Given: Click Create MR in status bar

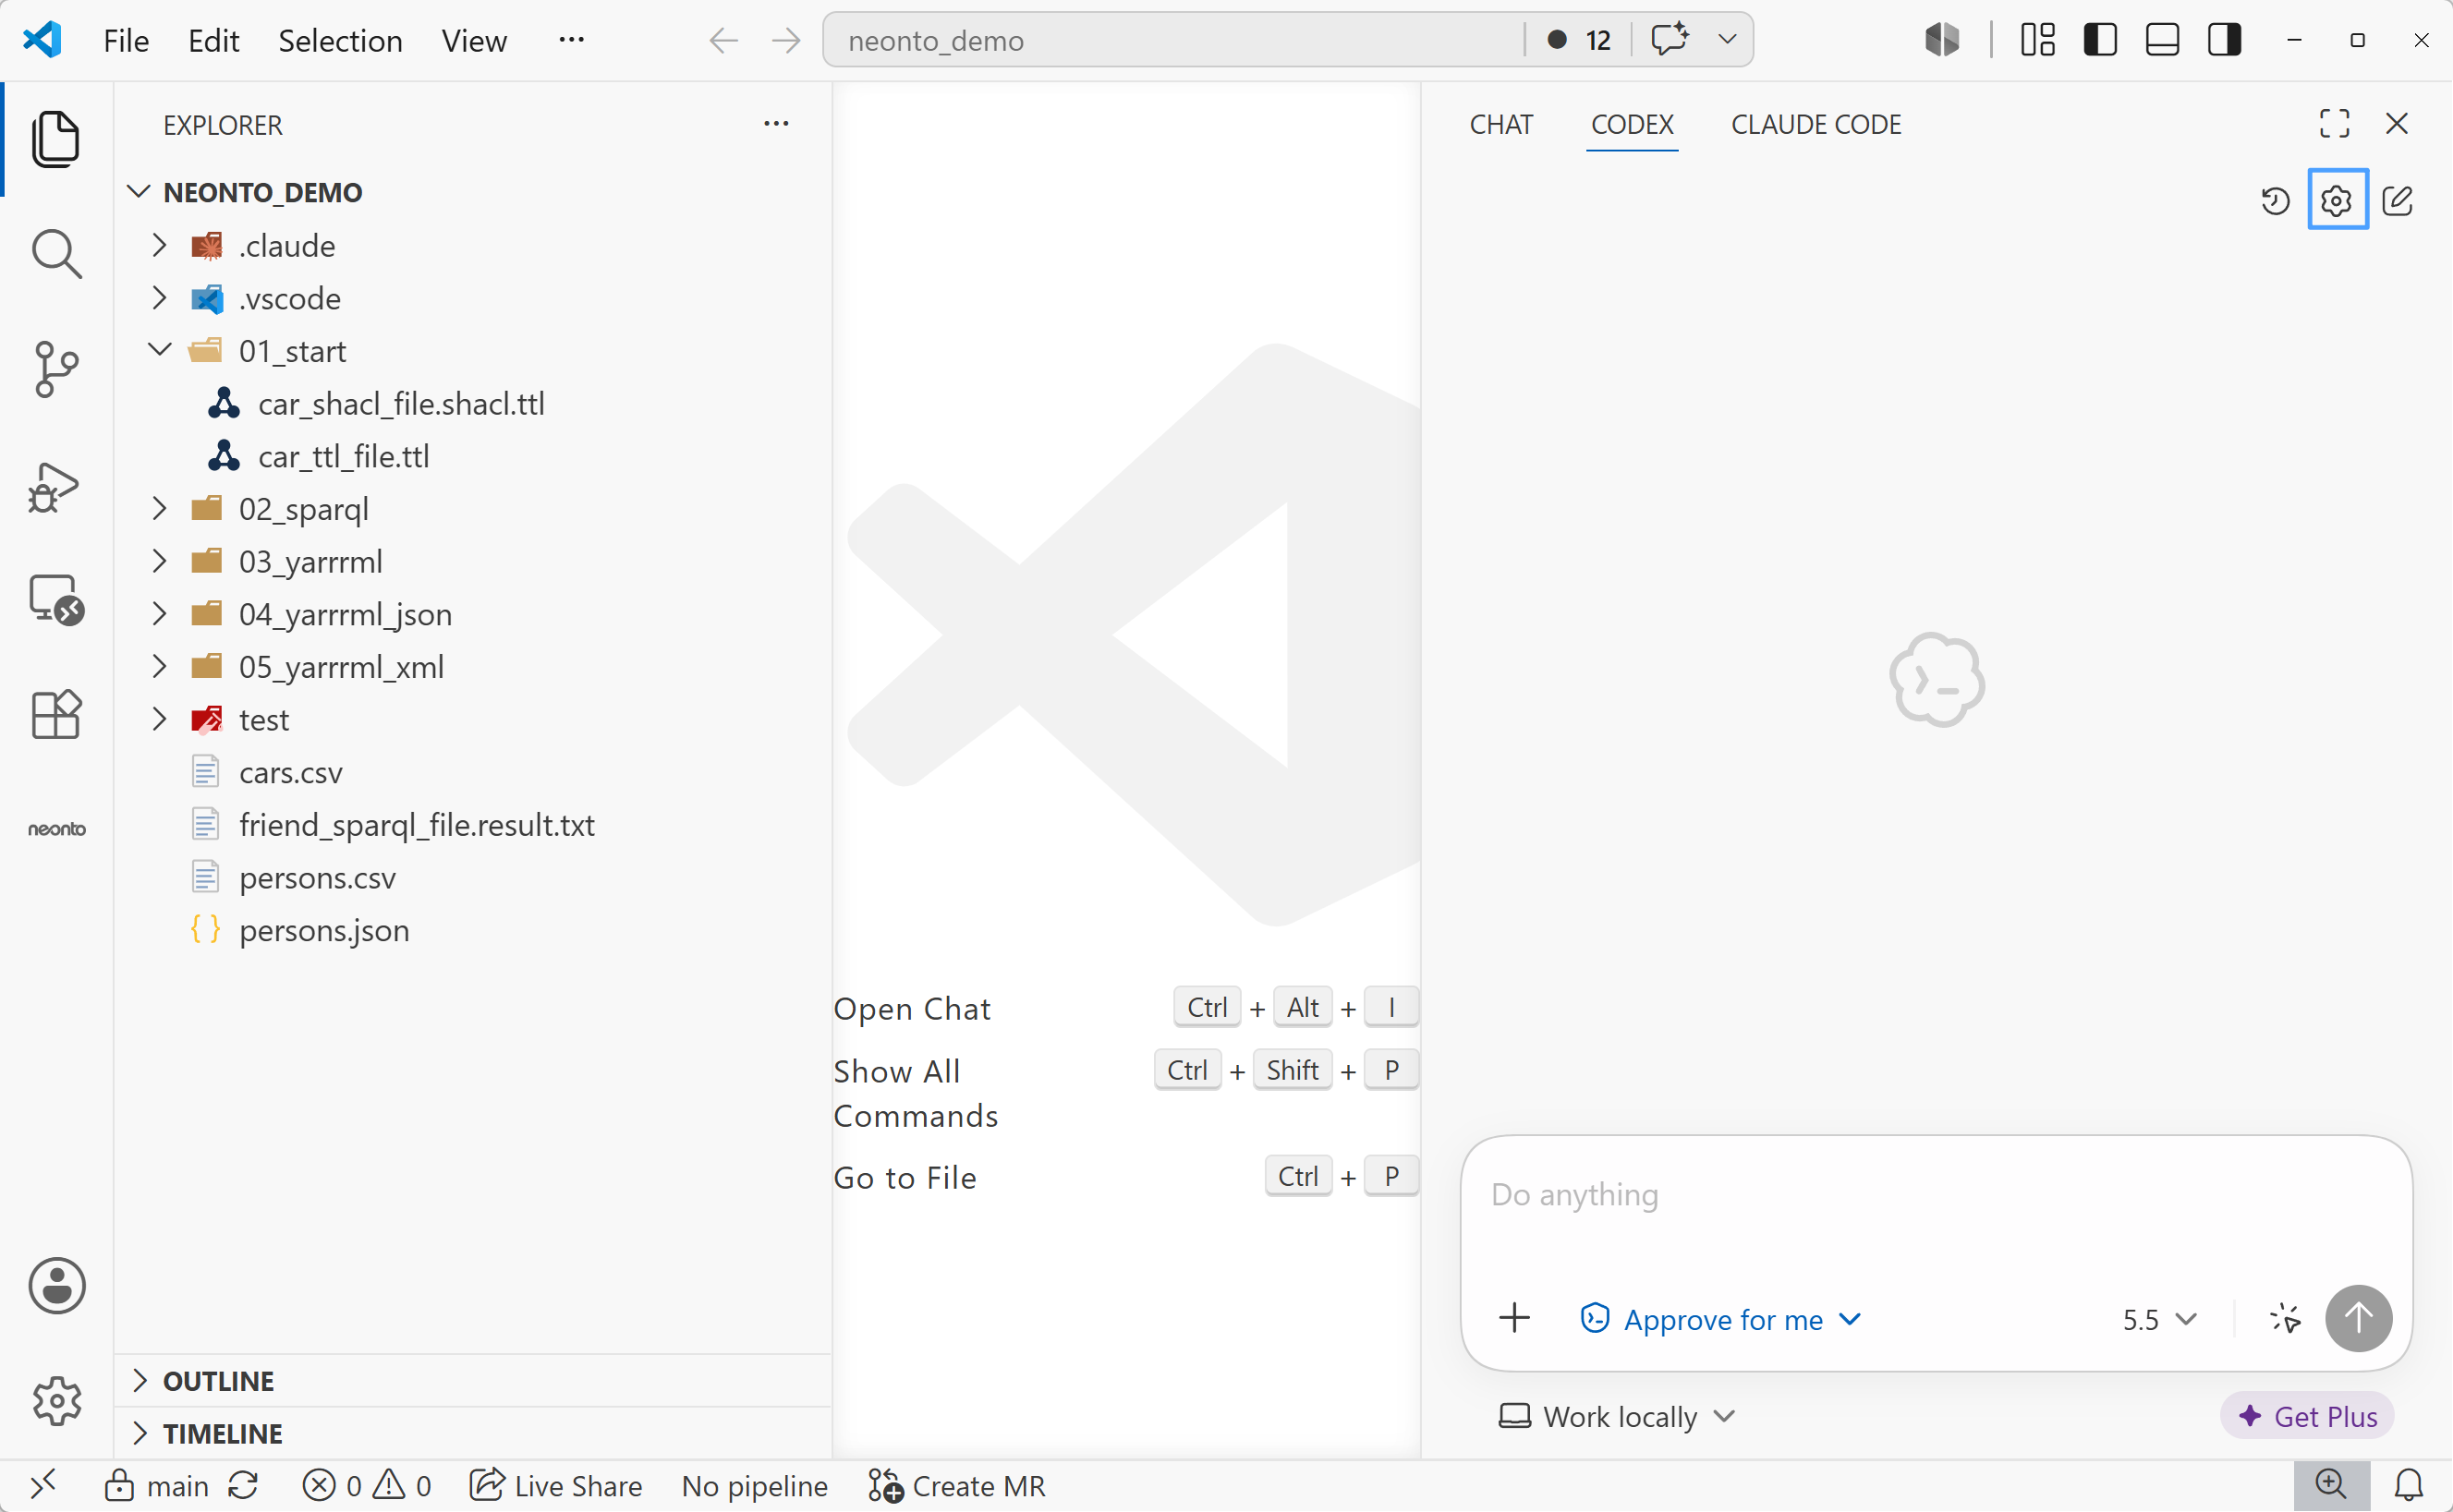Looking at the screenshot, I should click(x=956, y=1486).
